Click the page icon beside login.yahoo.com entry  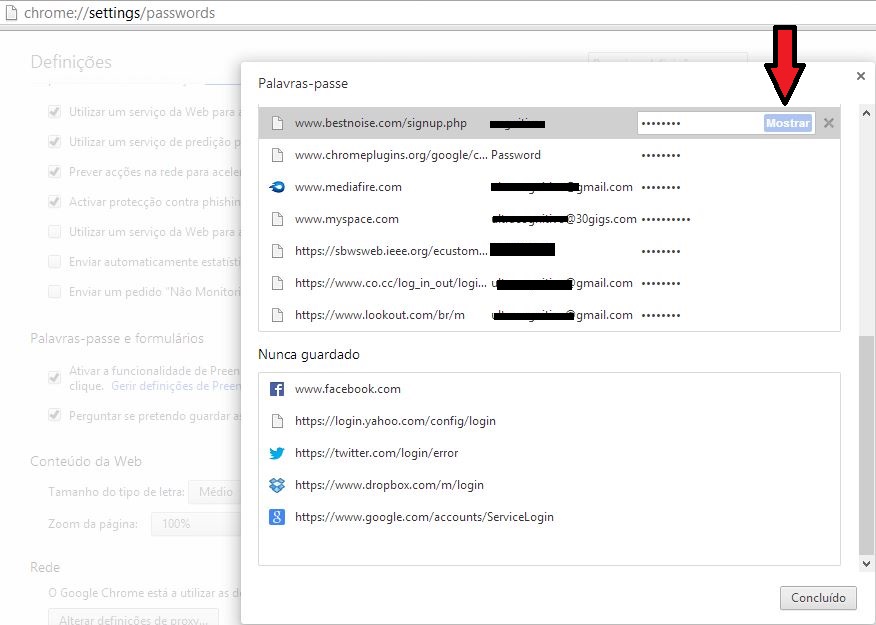(x=277, y=421)
